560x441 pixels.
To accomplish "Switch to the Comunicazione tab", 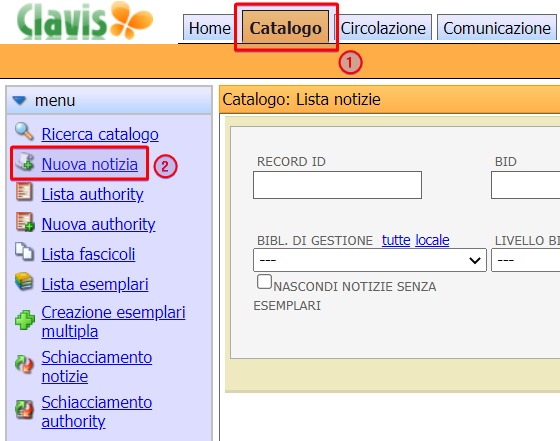I will pyautogui.click(x=496, y=28).
